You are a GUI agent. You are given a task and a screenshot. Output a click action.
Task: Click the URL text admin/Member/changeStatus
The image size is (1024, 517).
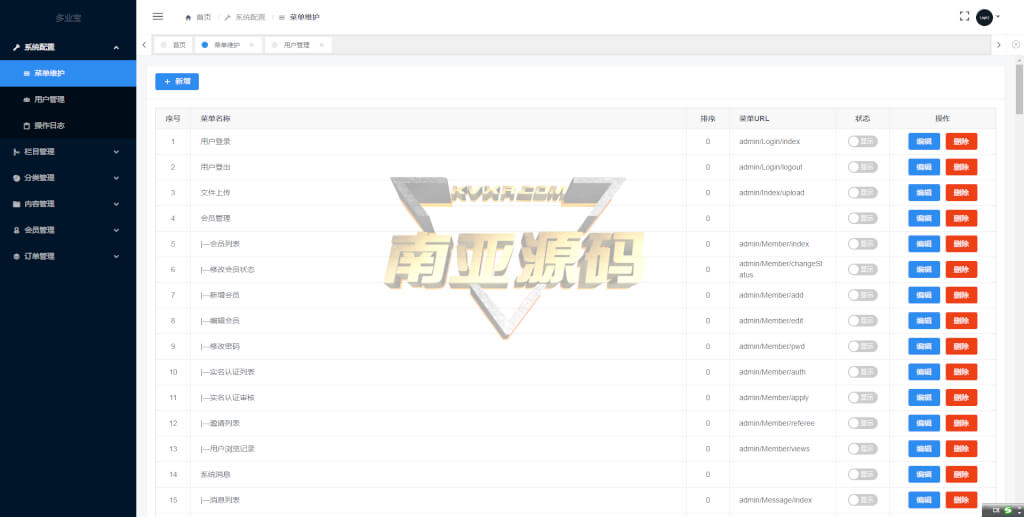(x=780, y=270)
